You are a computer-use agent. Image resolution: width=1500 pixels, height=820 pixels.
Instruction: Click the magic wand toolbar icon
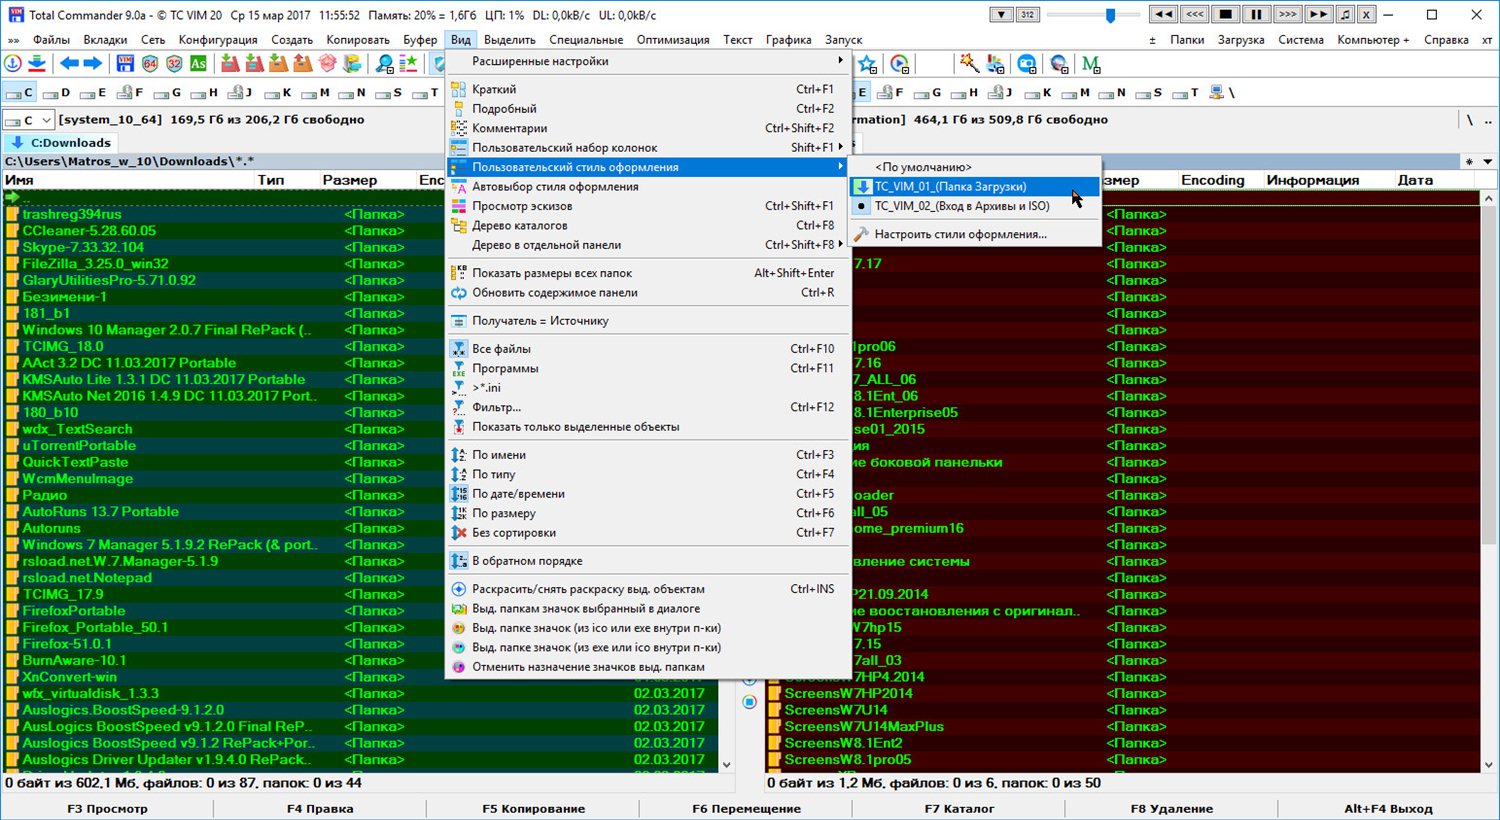969,64
